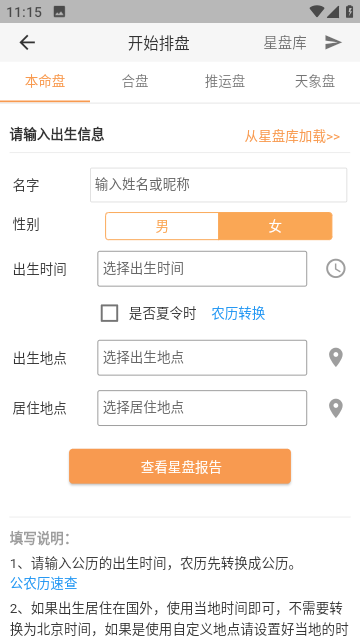This screenshot has width=360, height=640.
Task: Tap the location pin beside 出生地点
Action: click(336, 358)
